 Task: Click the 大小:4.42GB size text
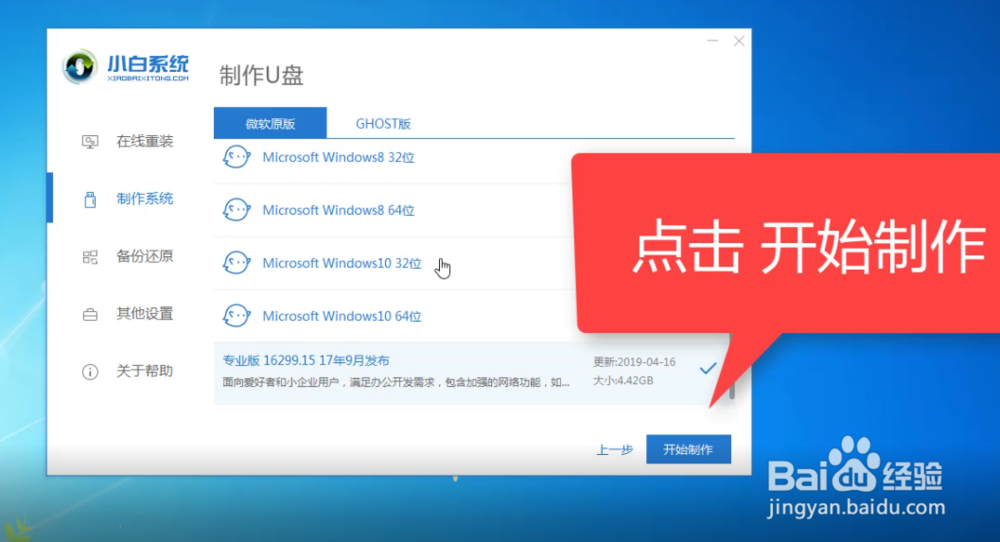(x=623, y=381)
